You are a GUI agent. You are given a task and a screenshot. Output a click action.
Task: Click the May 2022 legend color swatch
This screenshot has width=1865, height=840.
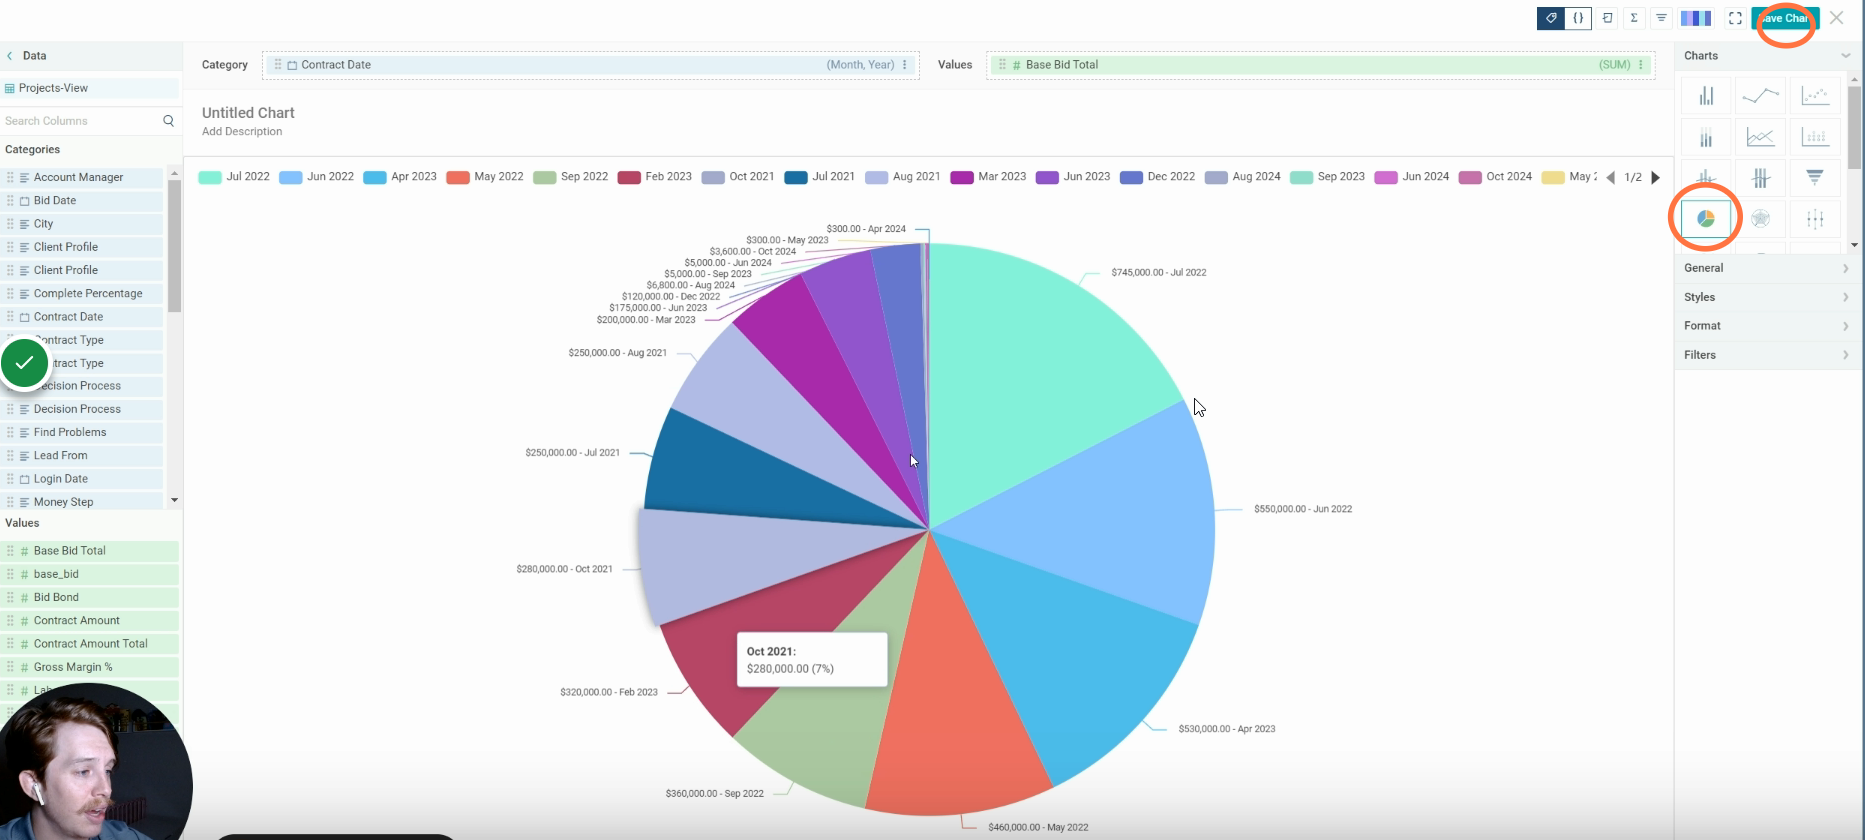point(458,177)
